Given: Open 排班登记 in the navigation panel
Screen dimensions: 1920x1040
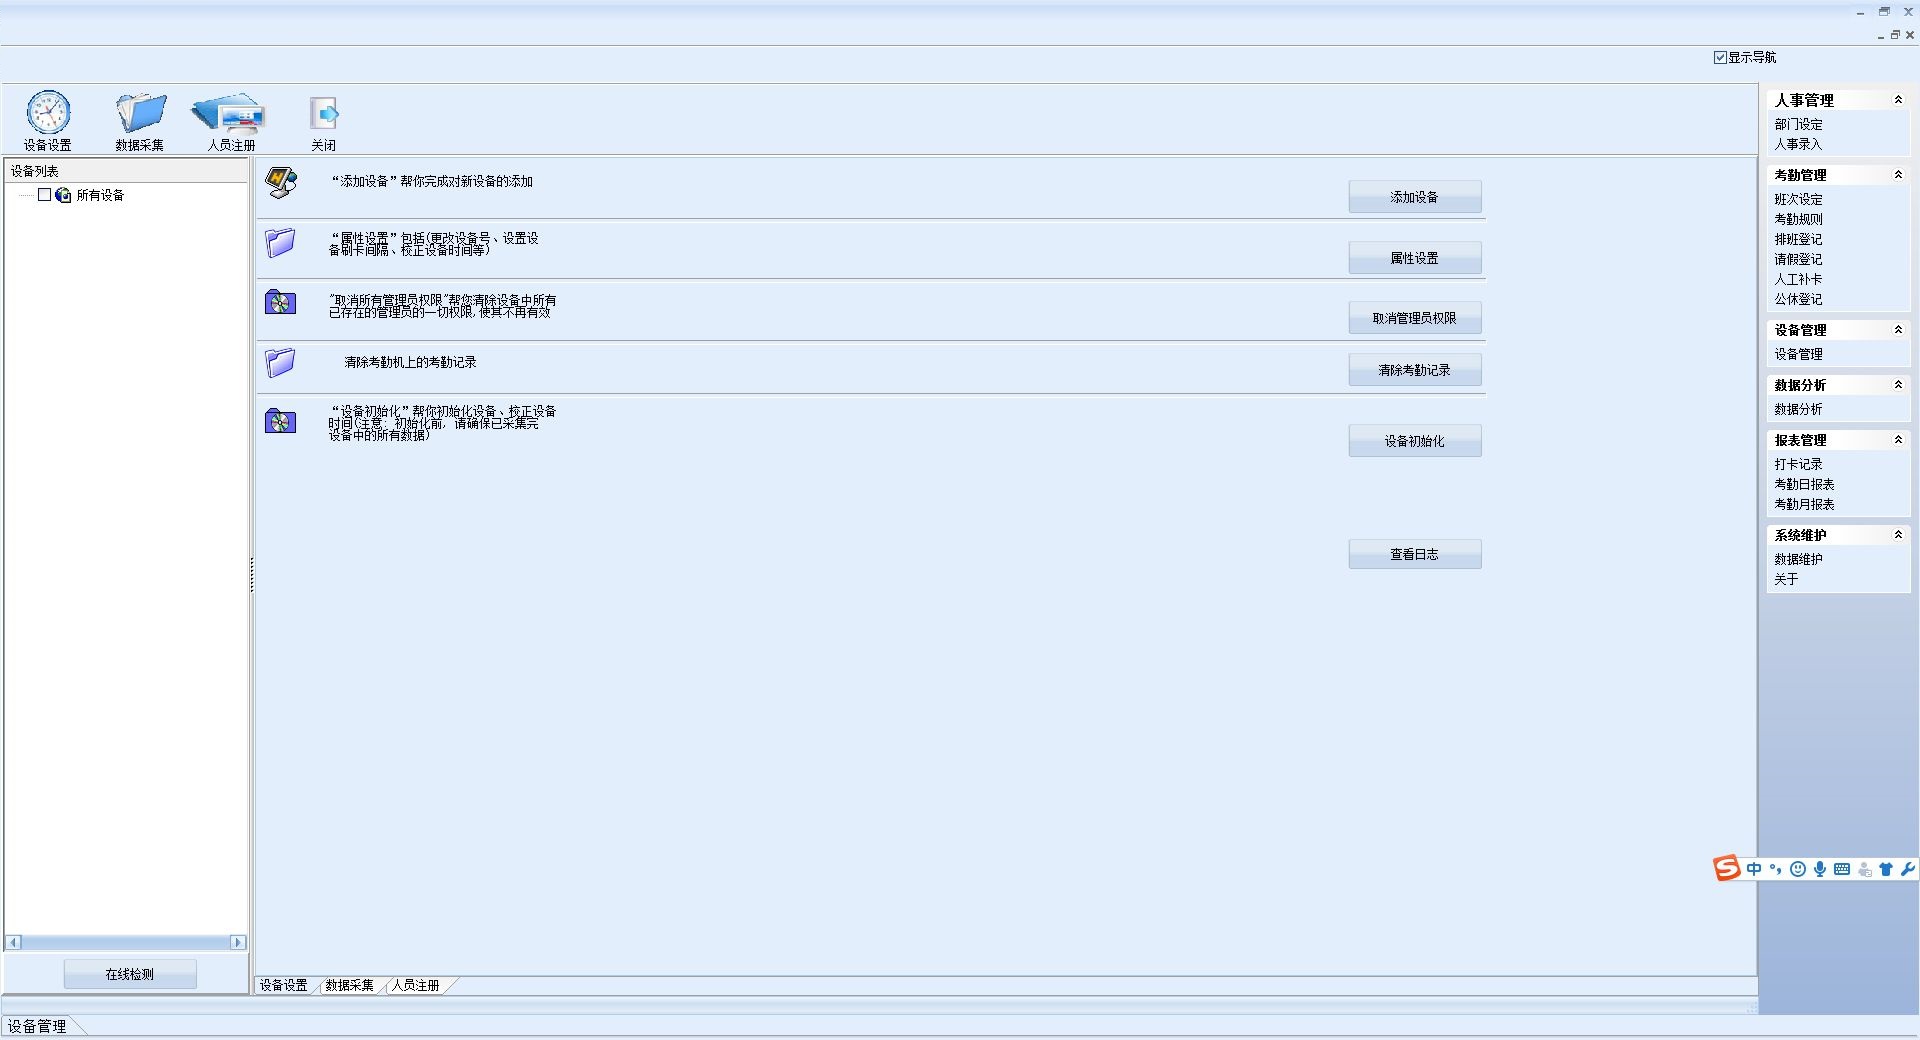Looking at the screenshot, I should [x=1798, y=239].
